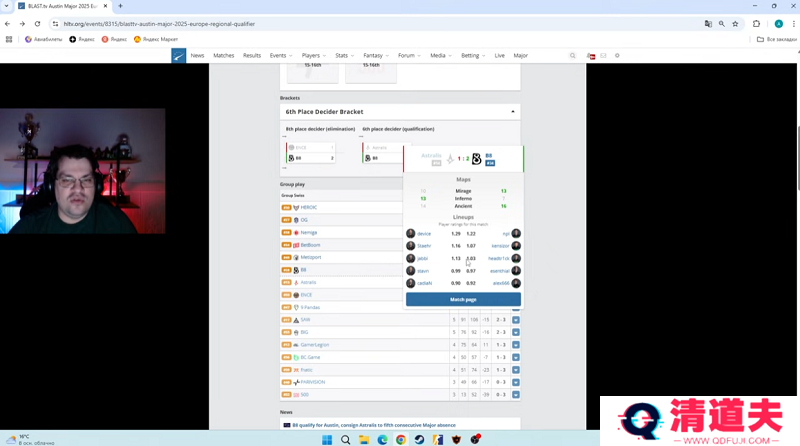The height and width of the screenshot is (446, 800).
Task: Open the browser extensions puzzle icon
Action: (x=756, y=23)
